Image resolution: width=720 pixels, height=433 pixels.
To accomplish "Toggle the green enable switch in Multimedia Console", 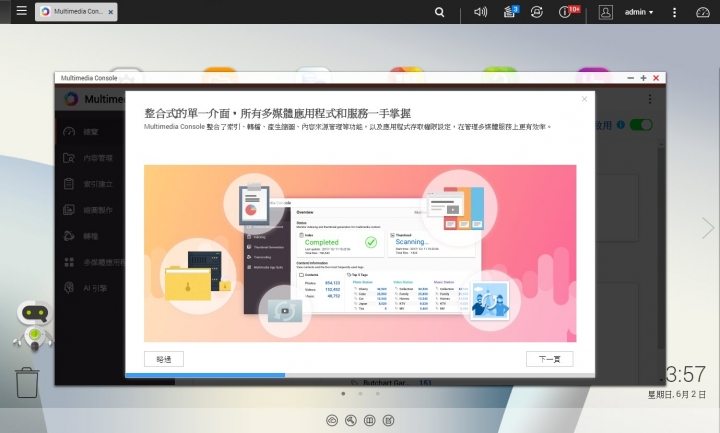I will pos(641,125).
